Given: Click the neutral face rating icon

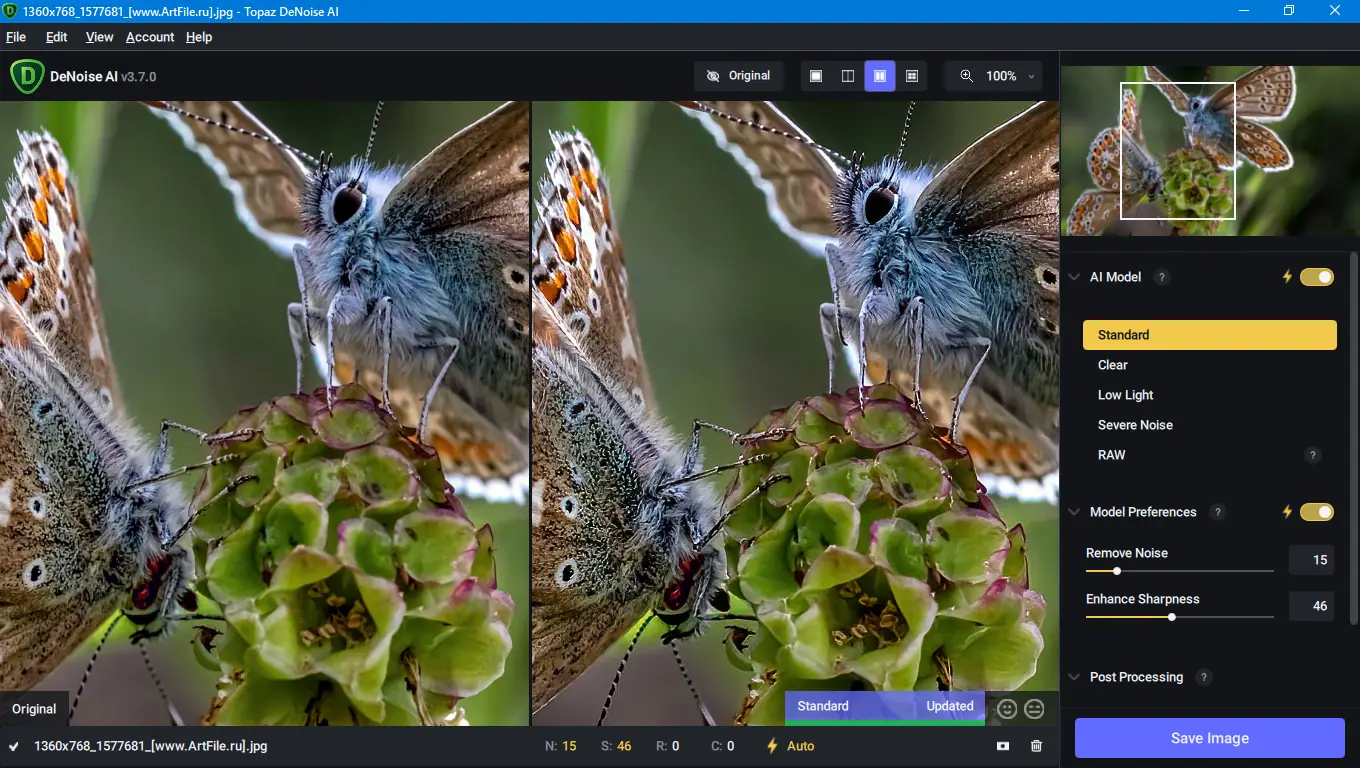Looking at the screenshot, I should pos(1034,708).
